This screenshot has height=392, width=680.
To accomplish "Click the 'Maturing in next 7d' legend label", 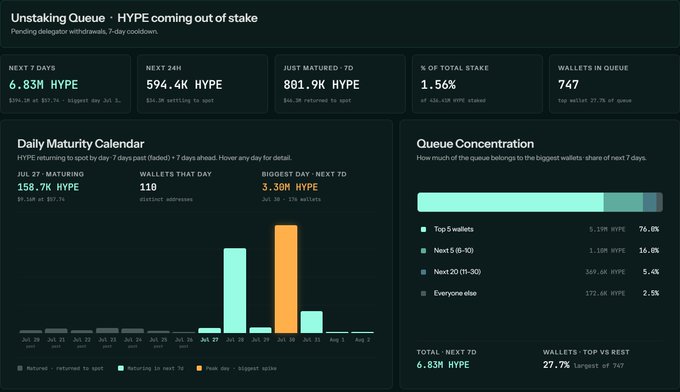I will (x=155, y=368).
